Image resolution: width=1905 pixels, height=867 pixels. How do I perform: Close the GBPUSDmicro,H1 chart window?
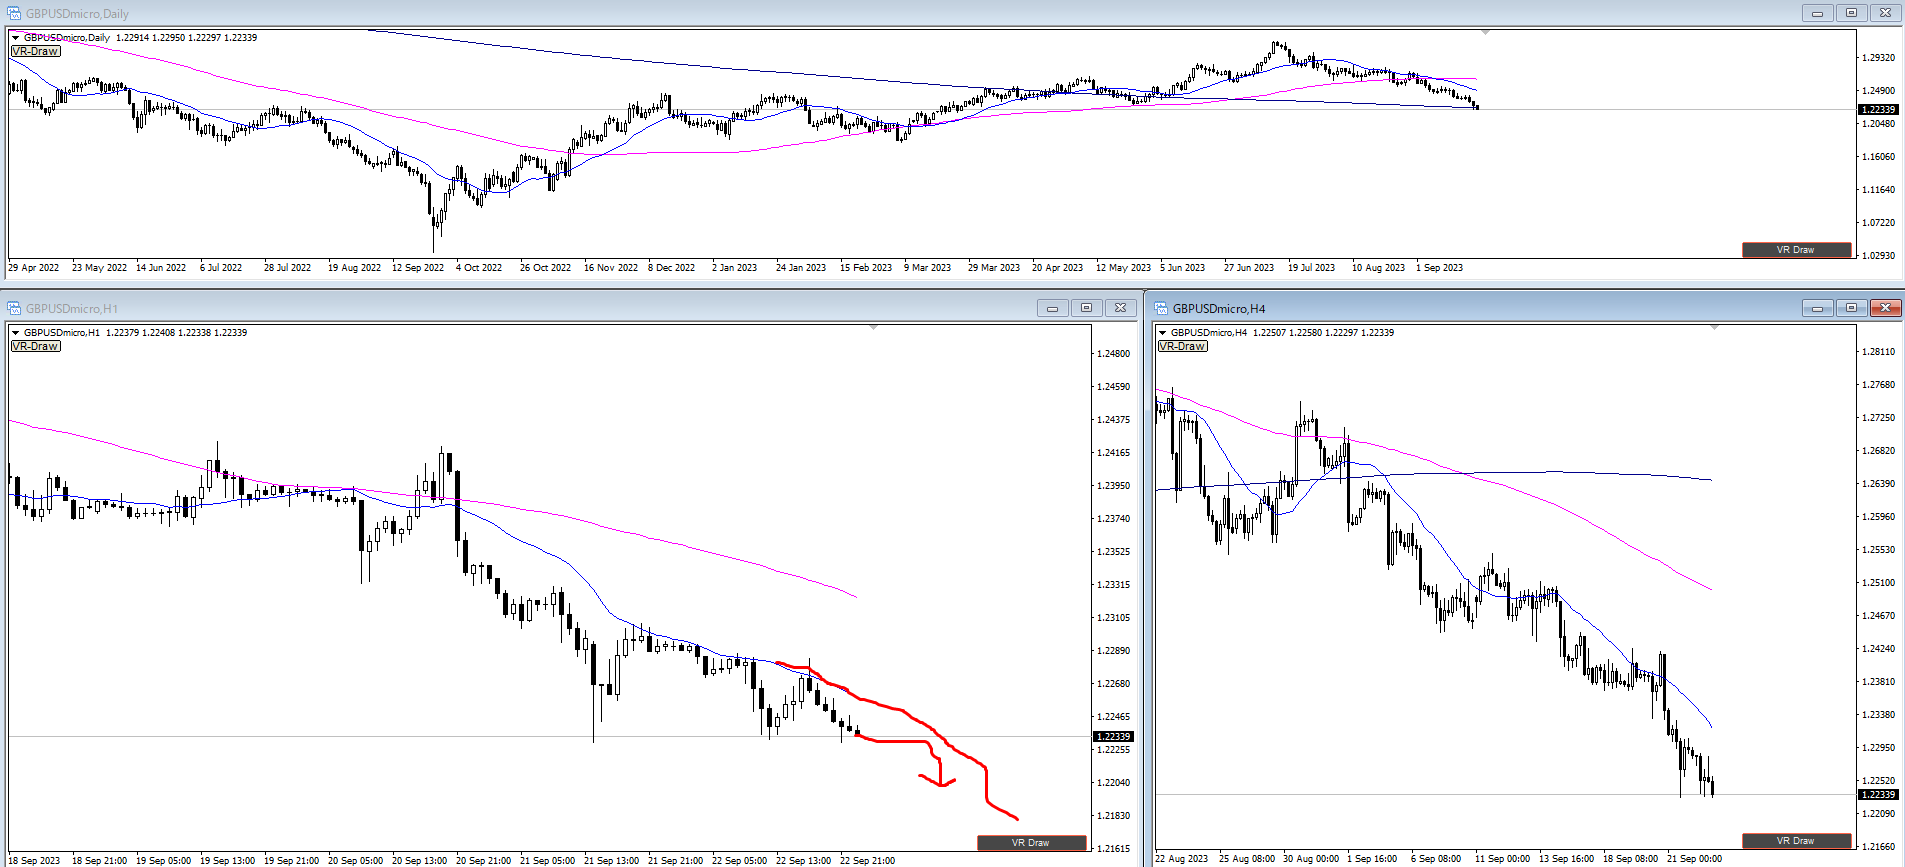(x=1120, y=308)
